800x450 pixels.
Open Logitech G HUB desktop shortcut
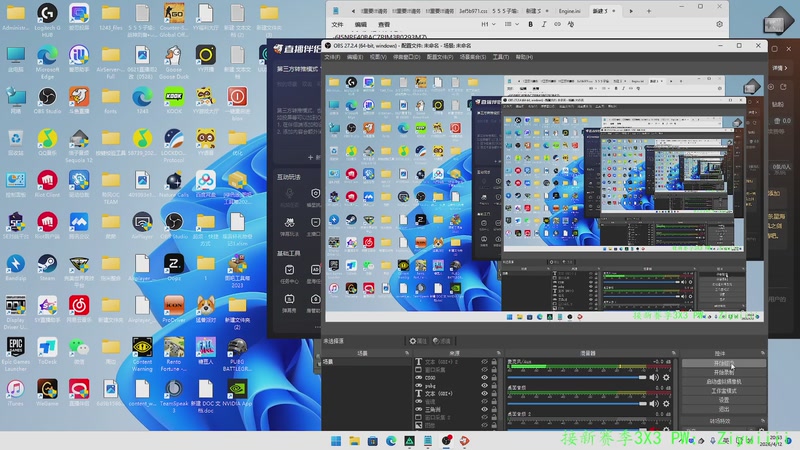click(47, 18)
